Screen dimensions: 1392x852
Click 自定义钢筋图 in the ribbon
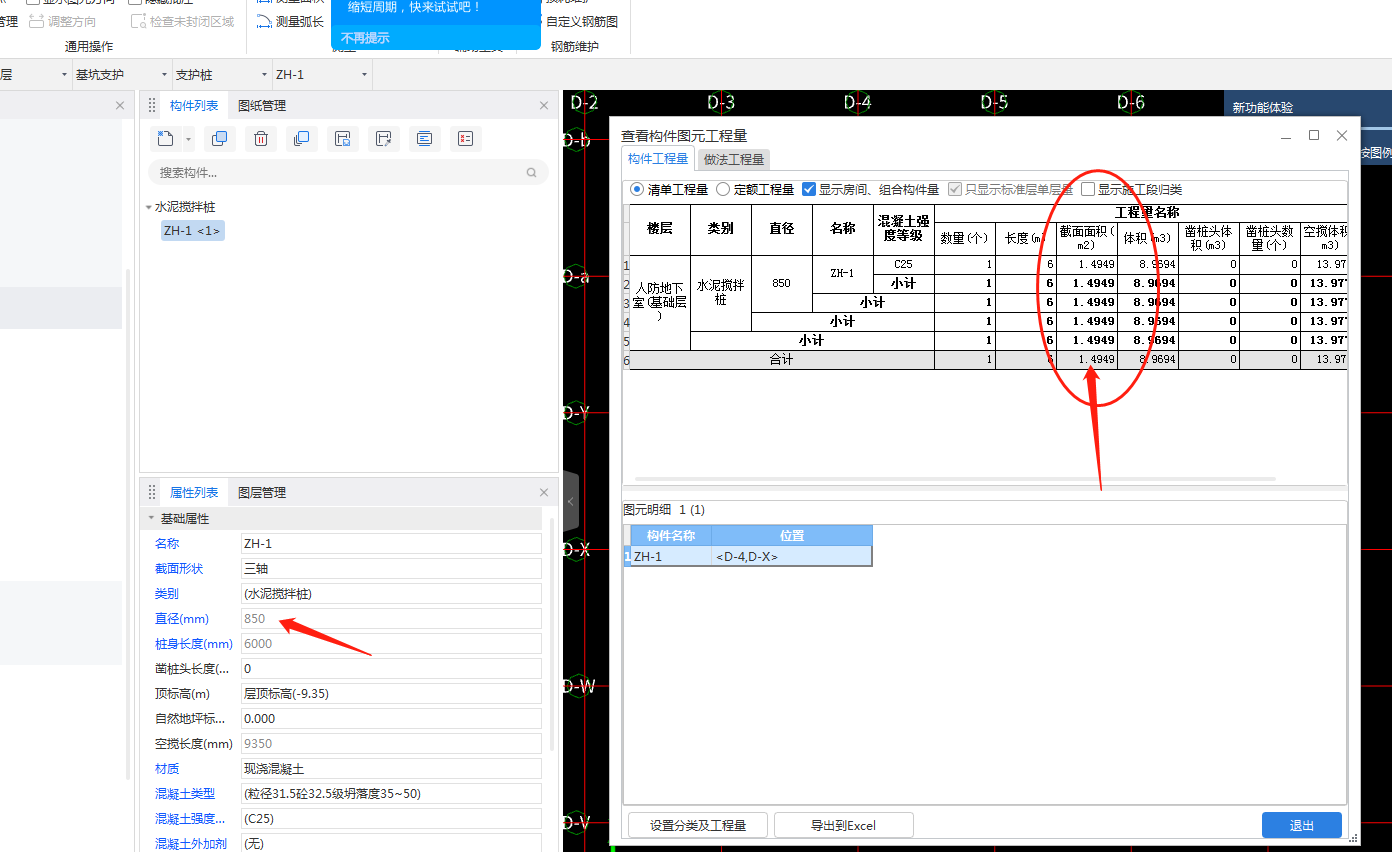click(582, 21)
